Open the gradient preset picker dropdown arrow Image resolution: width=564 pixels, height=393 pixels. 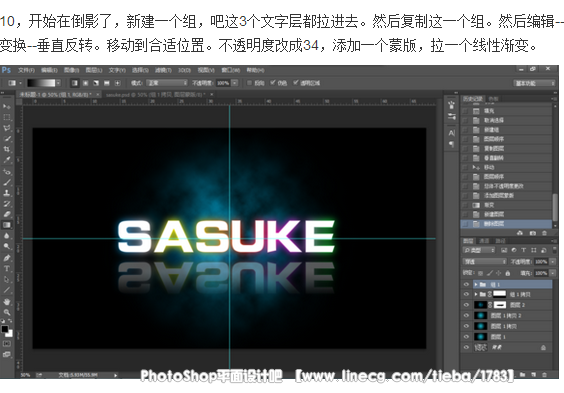point(59,83)
